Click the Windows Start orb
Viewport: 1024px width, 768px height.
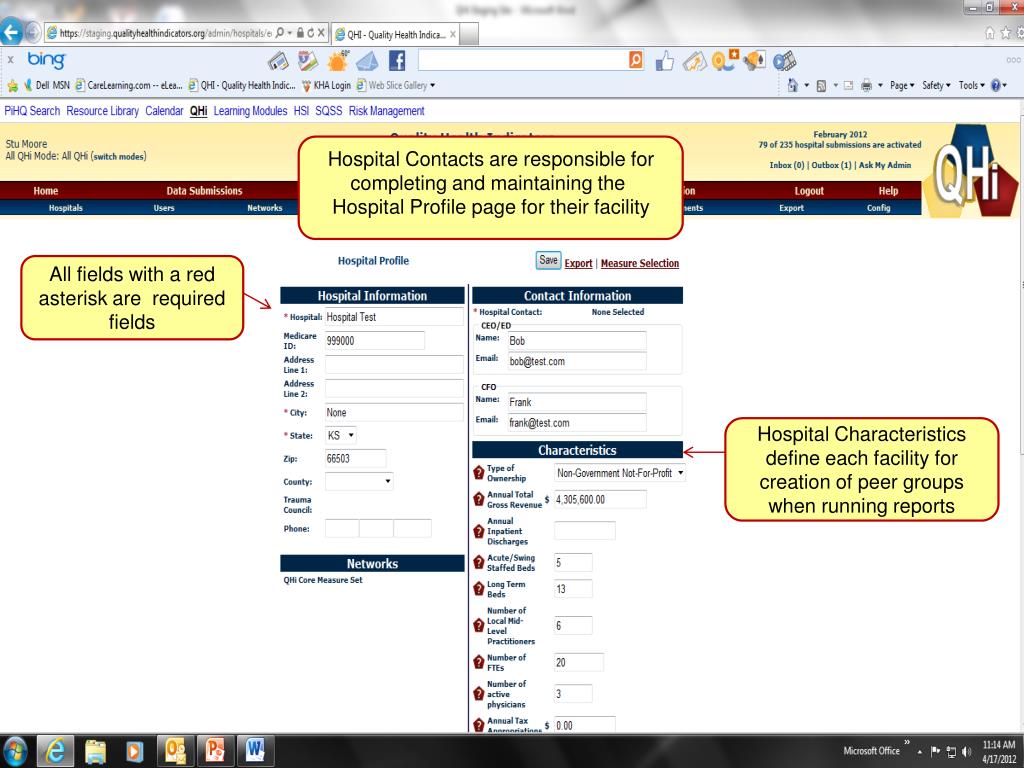click(x=15, y=752)
